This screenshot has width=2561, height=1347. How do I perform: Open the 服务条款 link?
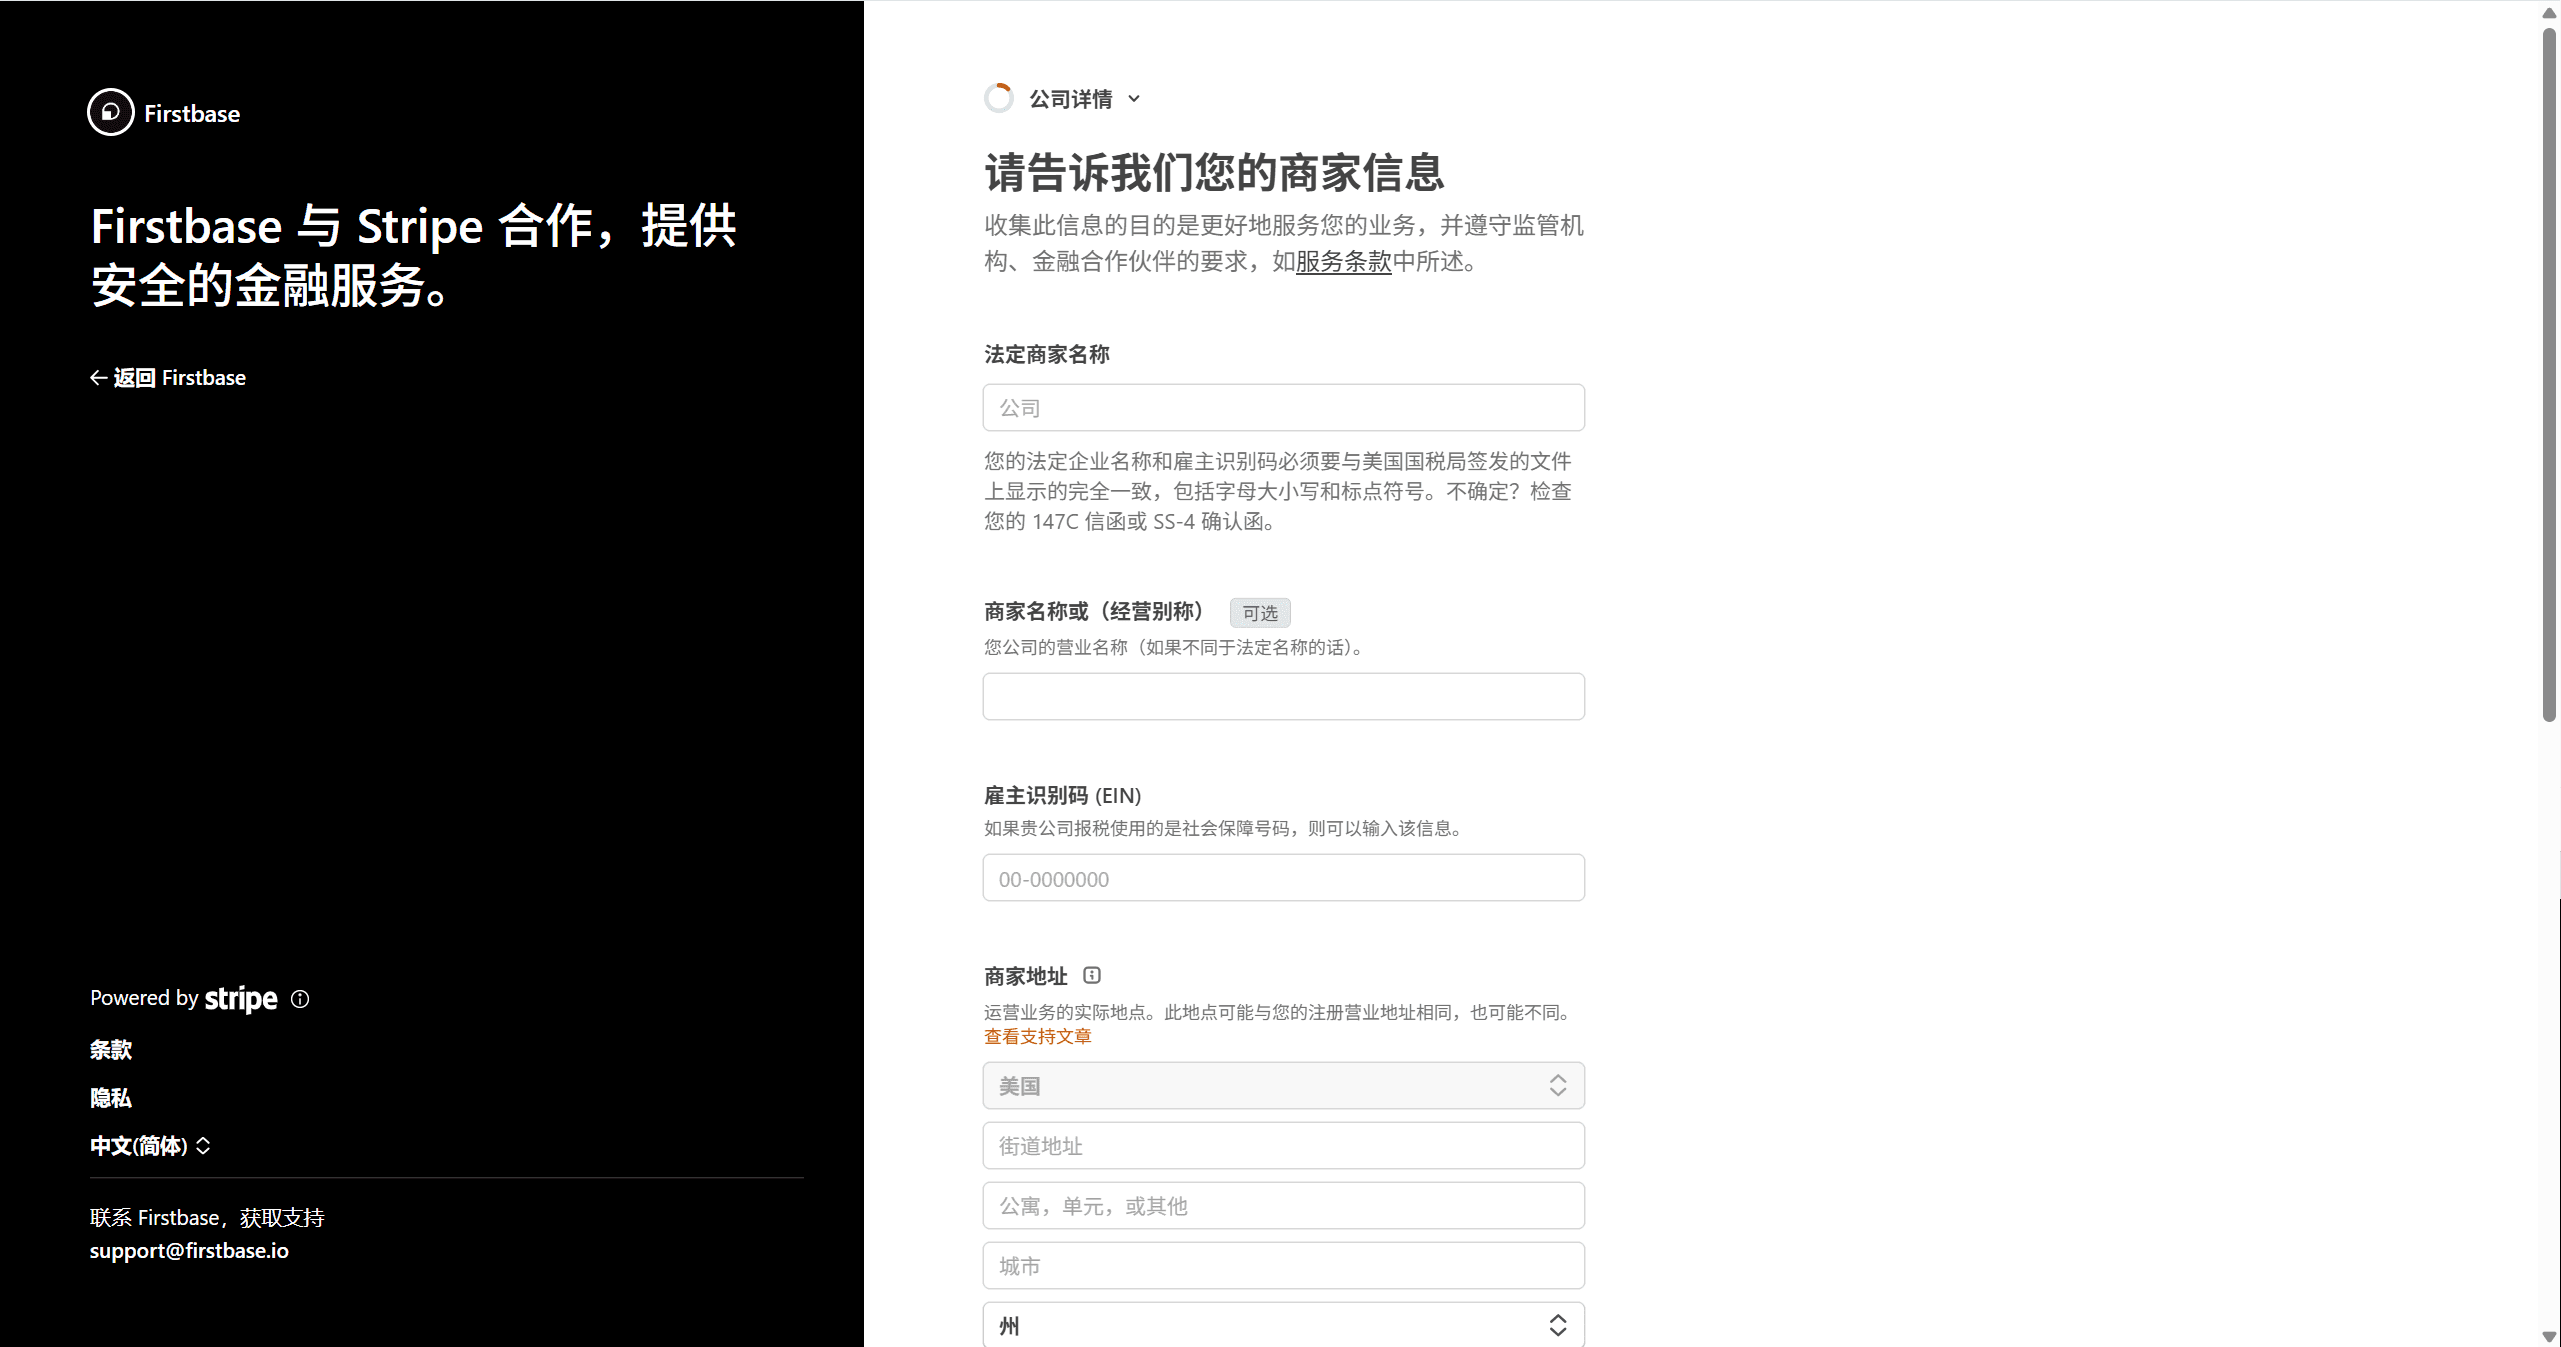point(1343,262)
